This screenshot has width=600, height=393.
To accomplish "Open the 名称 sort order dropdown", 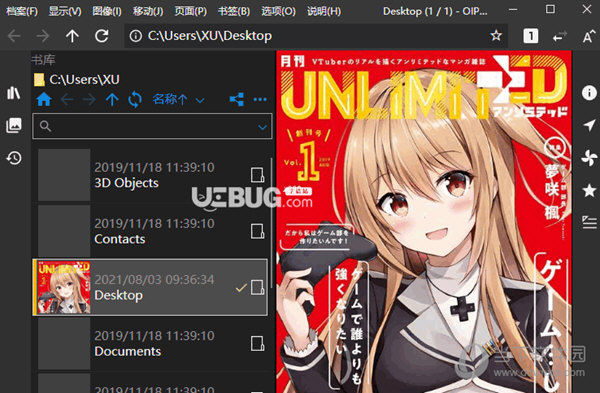I will pyautogui.click(x=178, y=100).
